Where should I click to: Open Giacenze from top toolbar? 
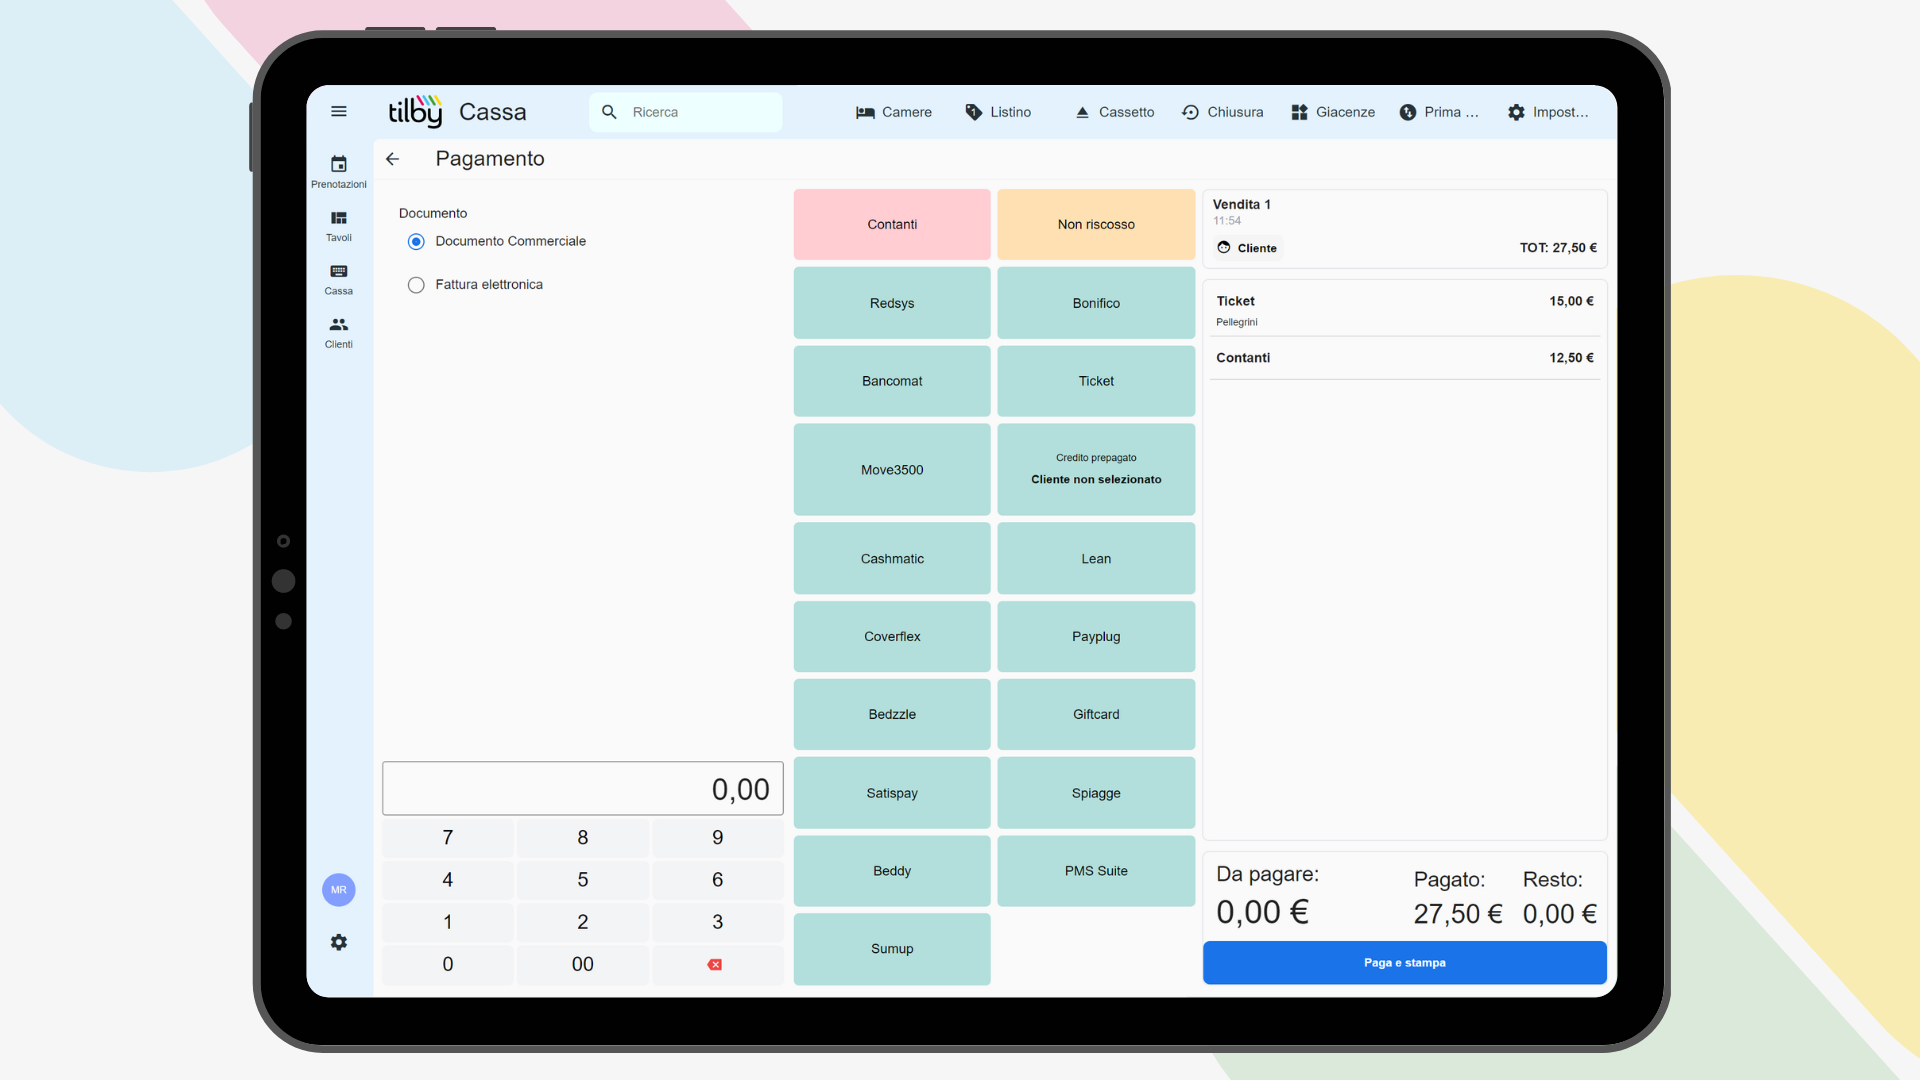(1333, 112)
